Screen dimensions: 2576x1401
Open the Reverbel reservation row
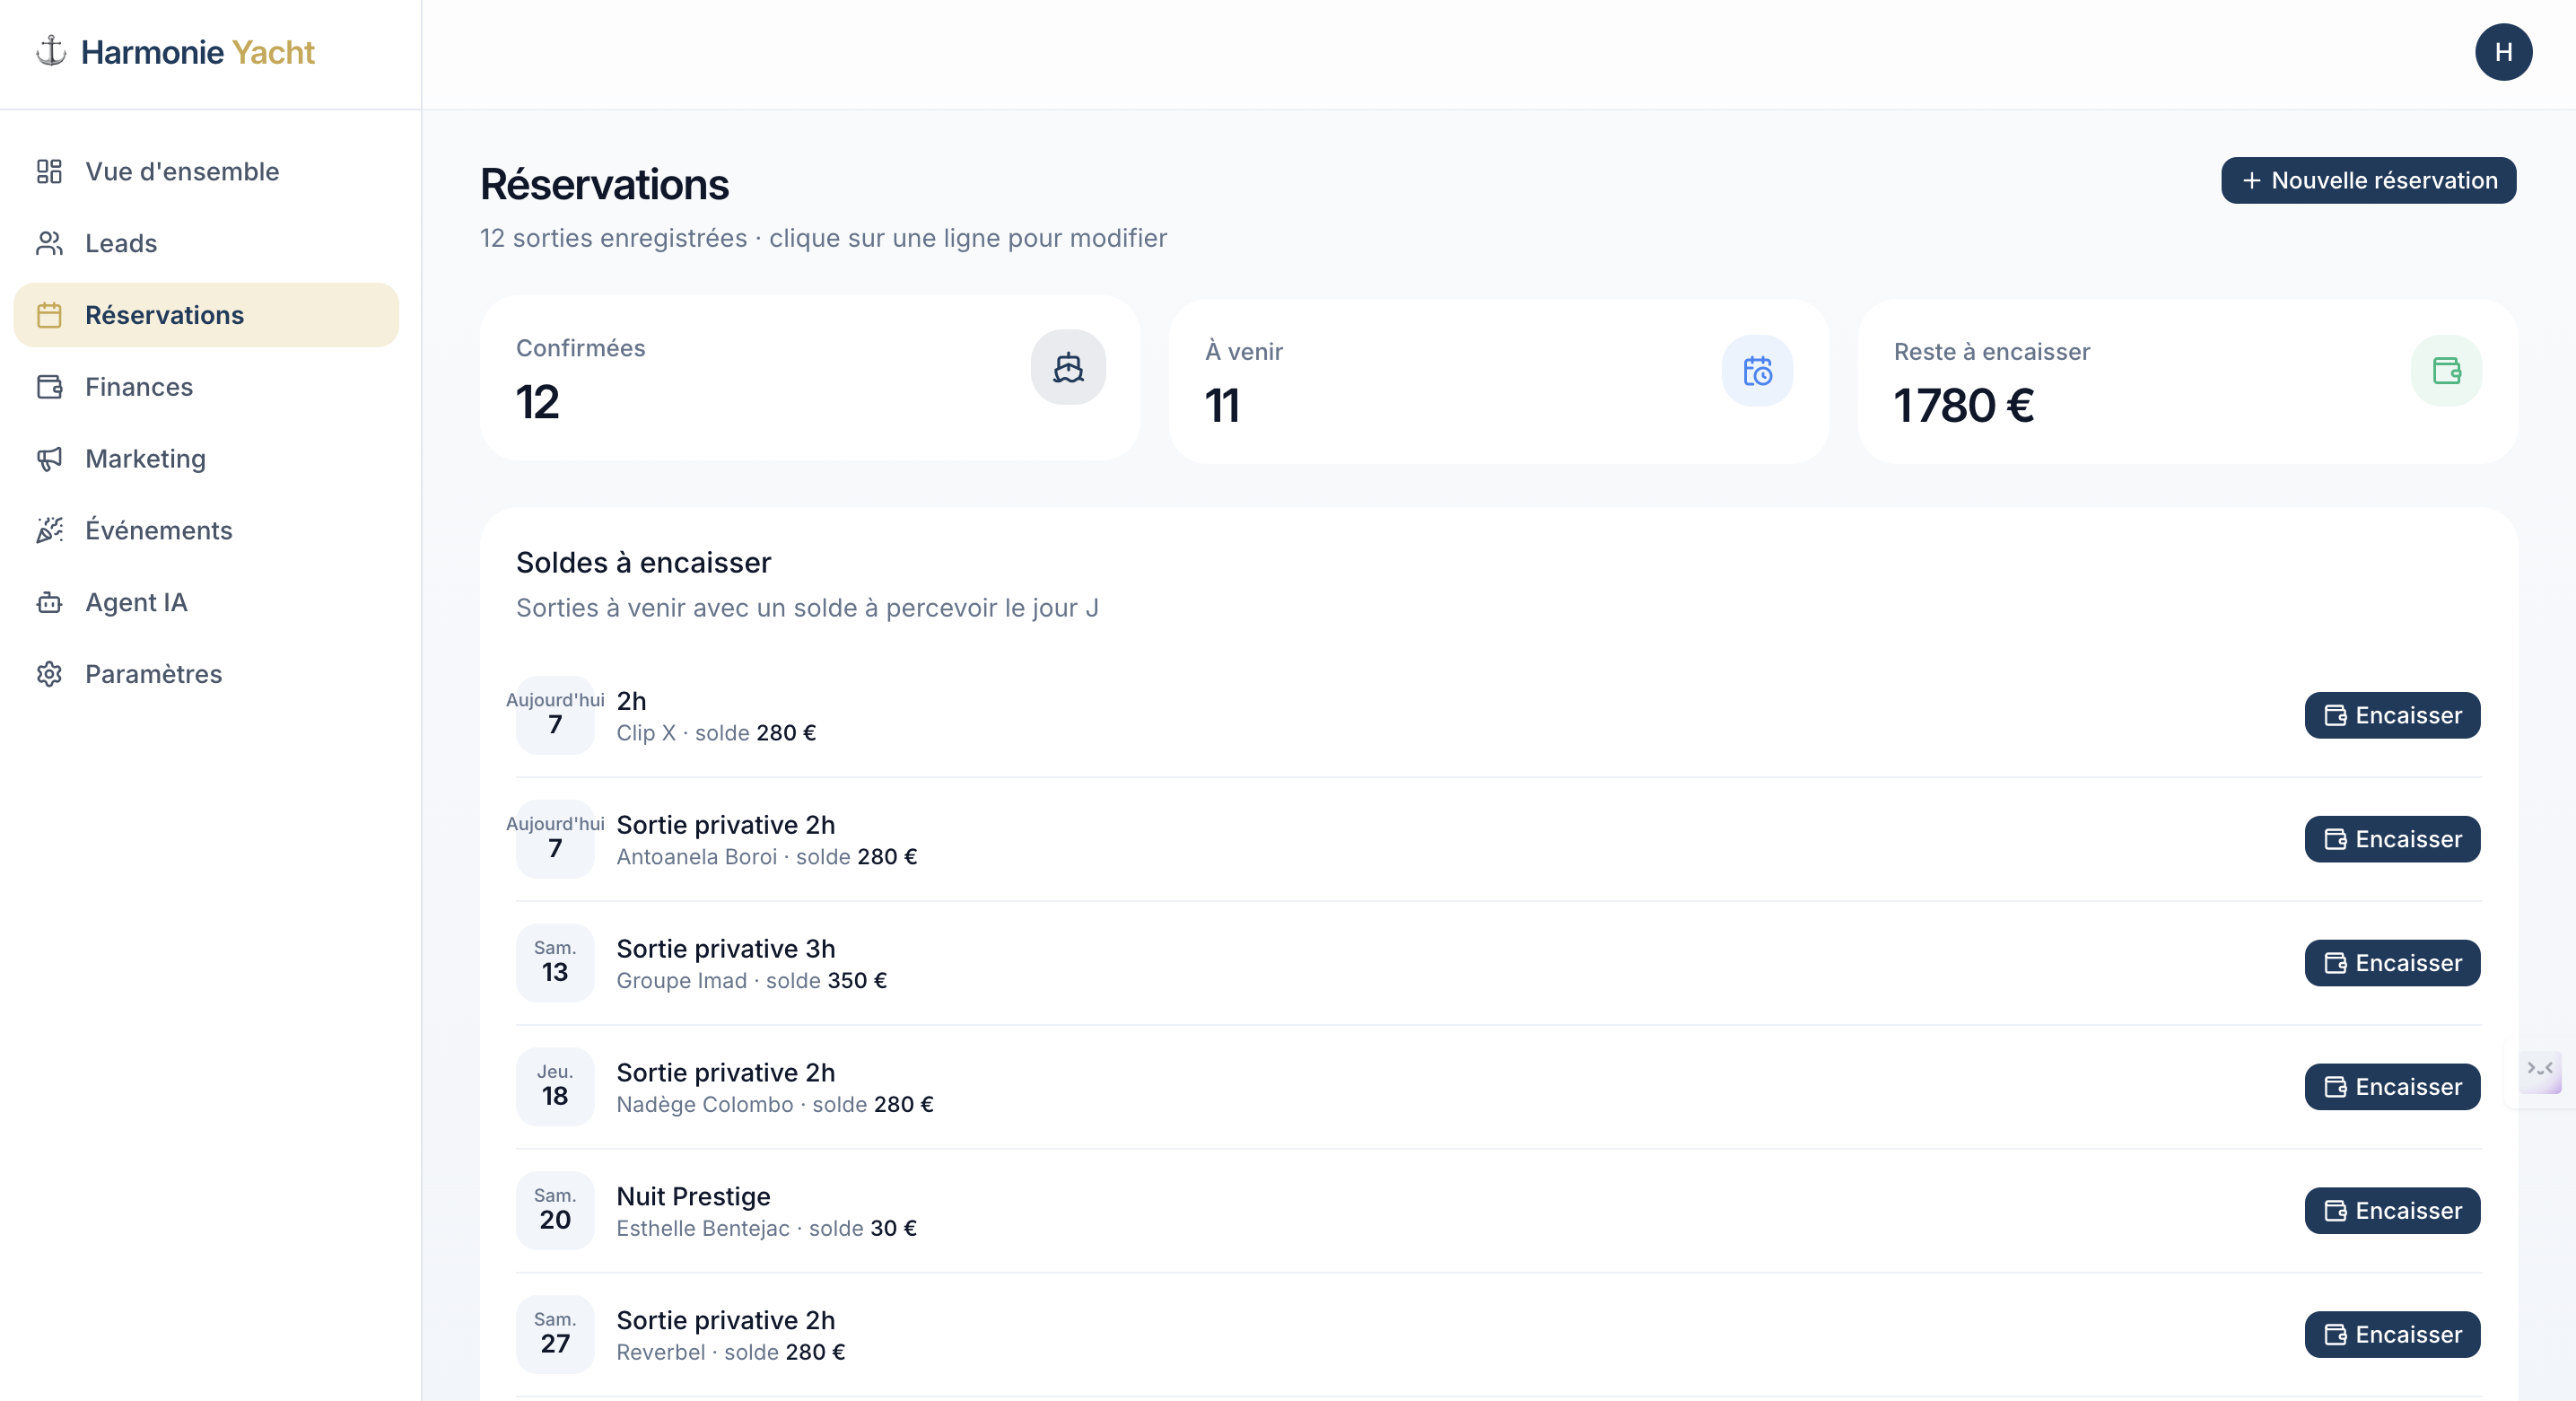coord(1498,1335)
